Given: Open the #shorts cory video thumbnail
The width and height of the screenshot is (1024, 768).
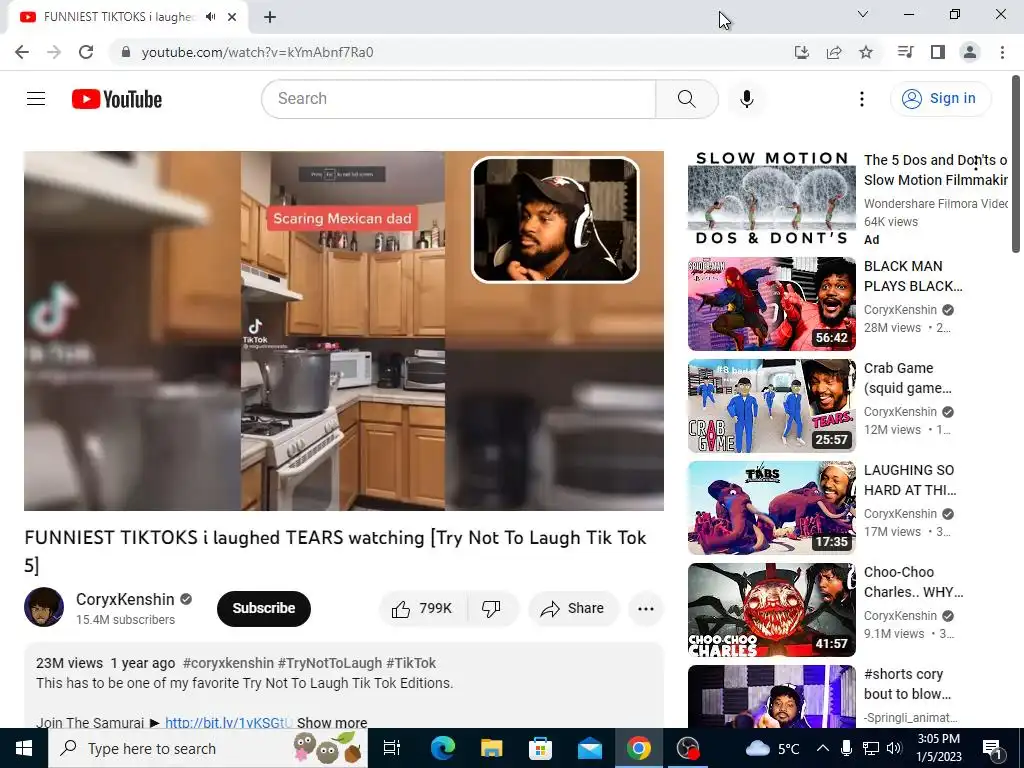Looking at the screenshot, I should pyautogui.click(x=771, y=696).
